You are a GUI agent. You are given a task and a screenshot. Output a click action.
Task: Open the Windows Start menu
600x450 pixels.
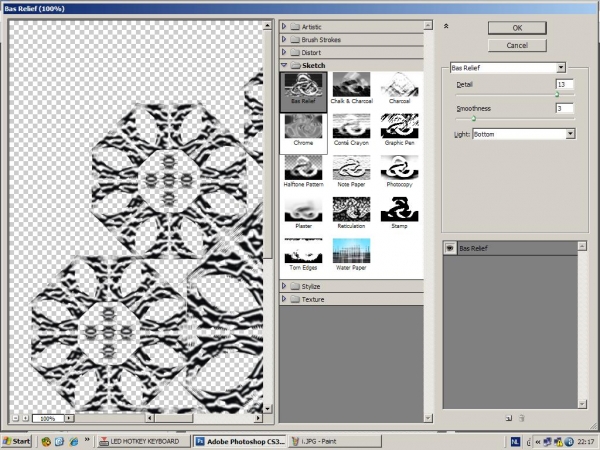point(16,441)
